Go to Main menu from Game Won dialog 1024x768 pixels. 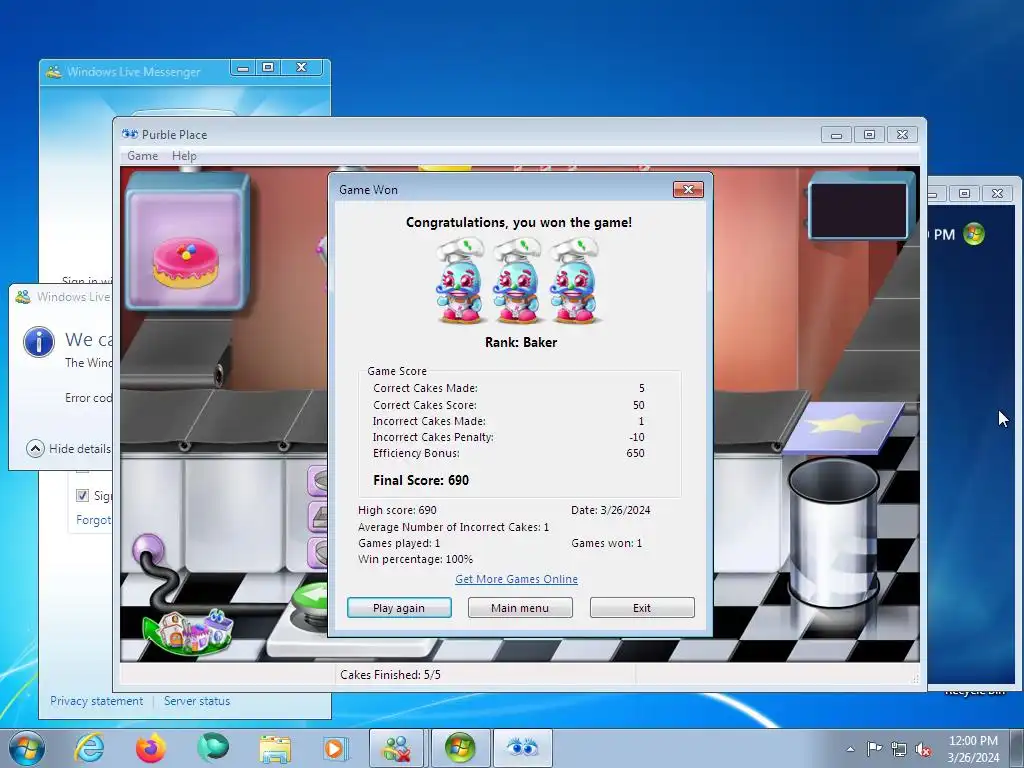[x=520, y=607]
